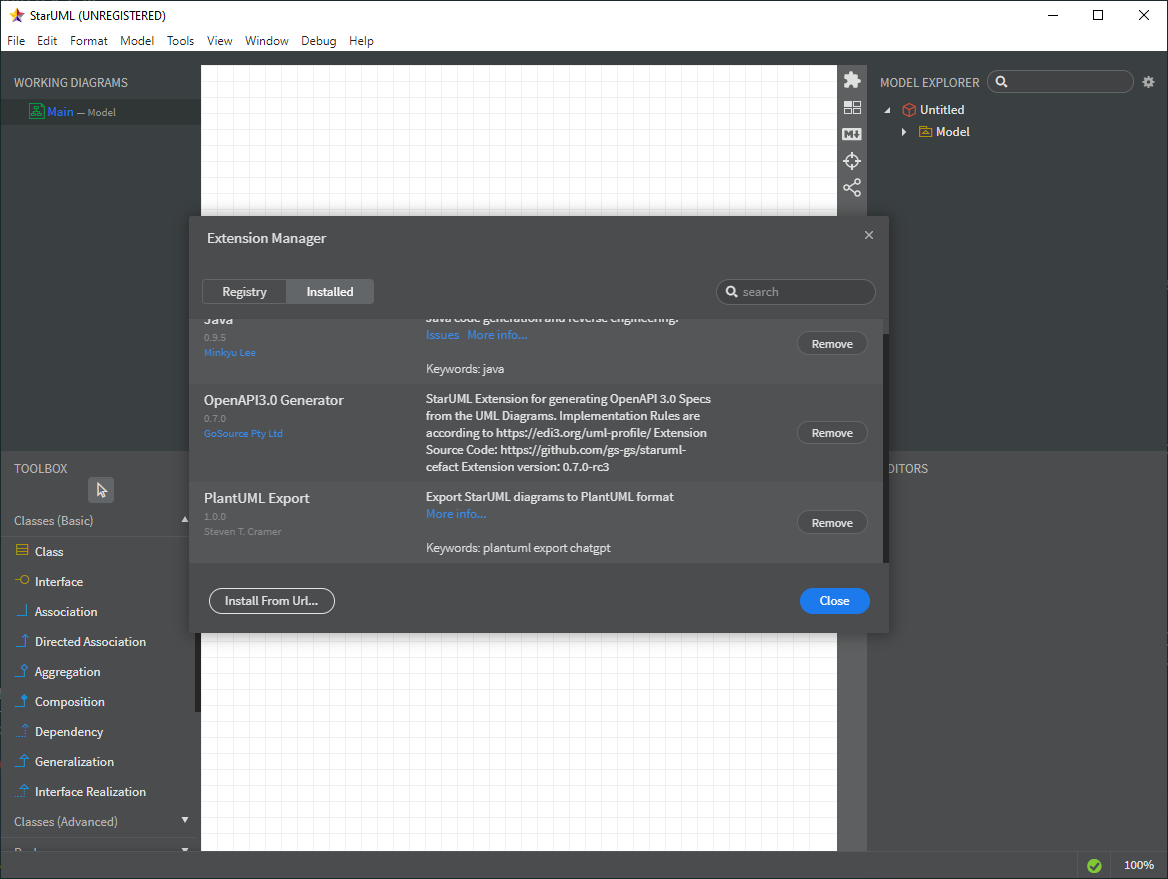
Task: Select the Dependency tool
Action: (x=69, y=732)
